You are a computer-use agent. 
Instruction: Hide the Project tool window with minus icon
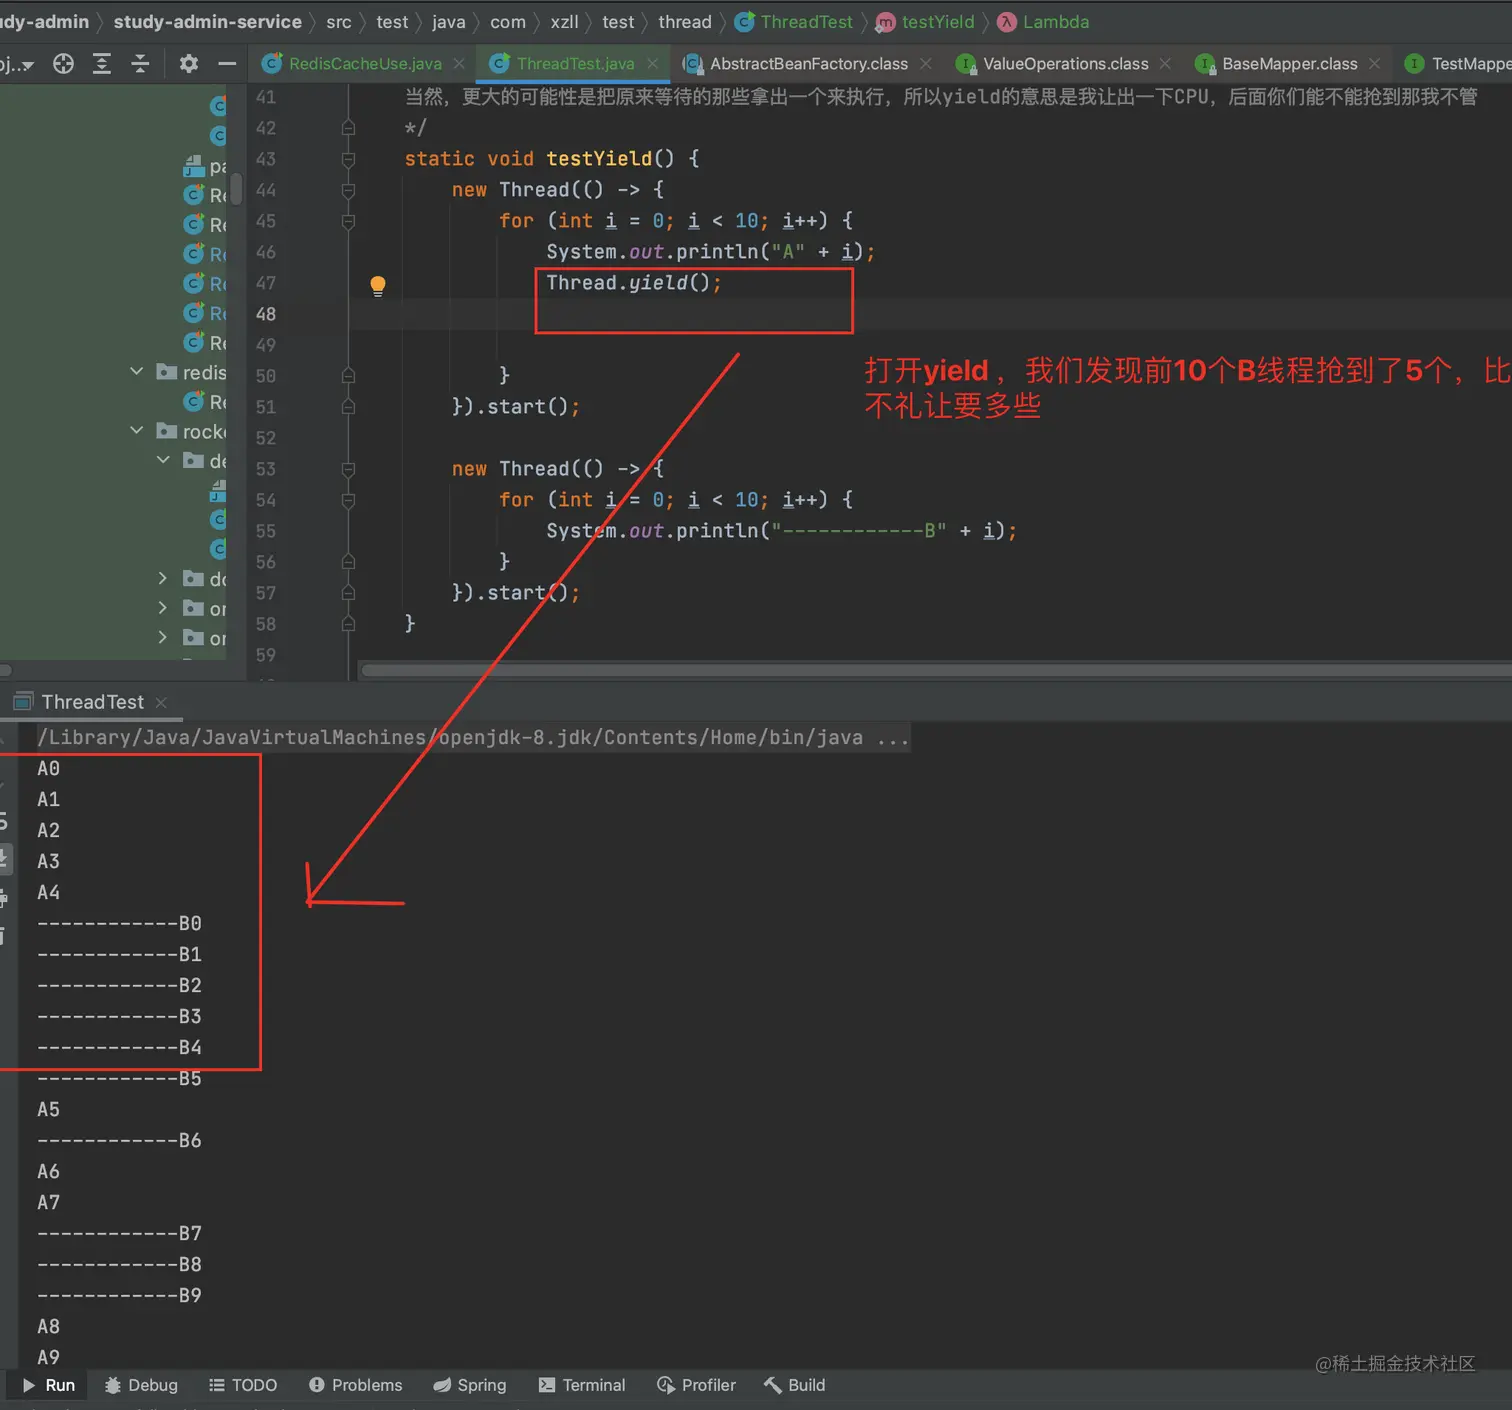tap(227, 64)
